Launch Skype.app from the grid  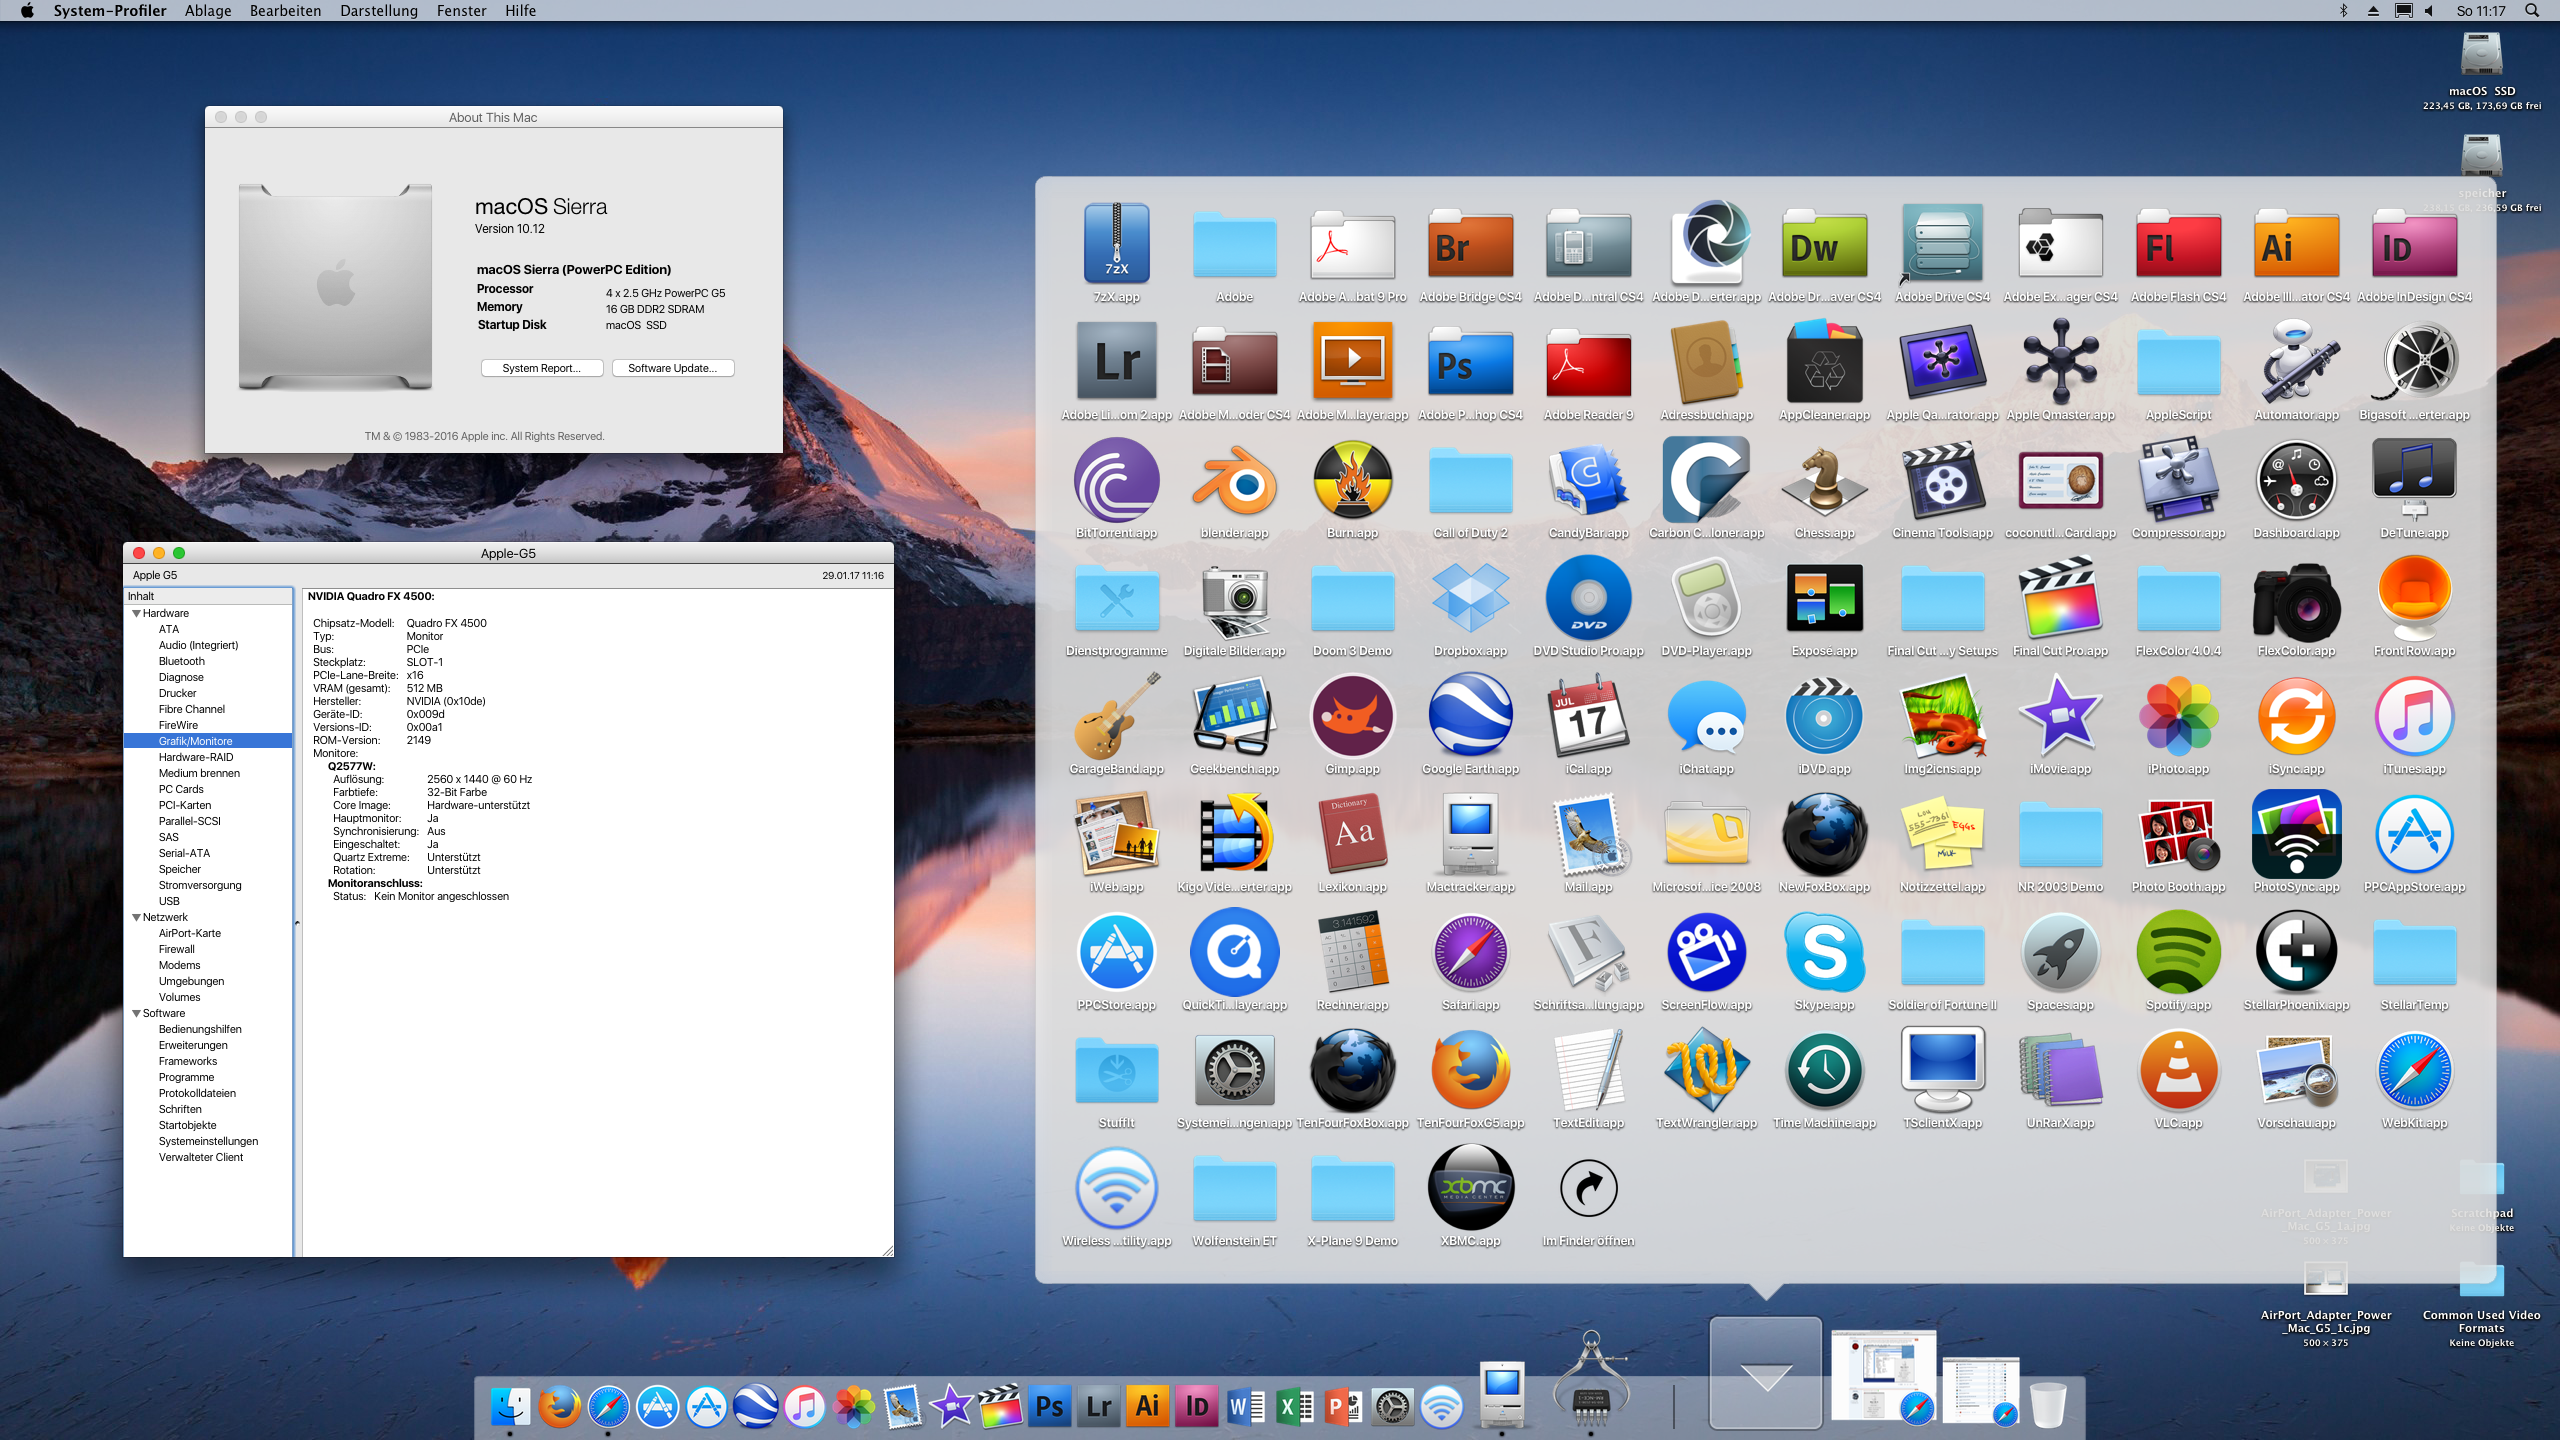[1824, 951]
